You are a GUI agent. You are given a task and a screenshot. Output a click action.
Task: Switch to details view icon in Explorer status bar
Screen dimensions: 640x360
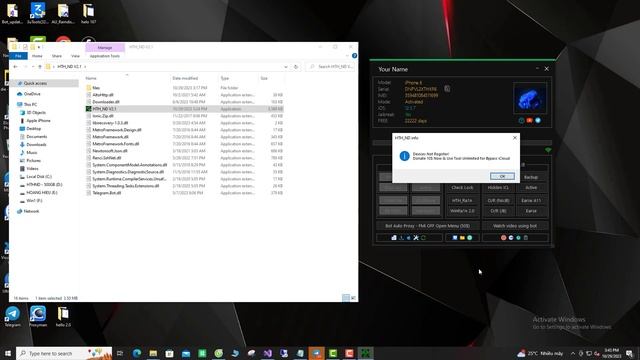[x=346, y=298]
